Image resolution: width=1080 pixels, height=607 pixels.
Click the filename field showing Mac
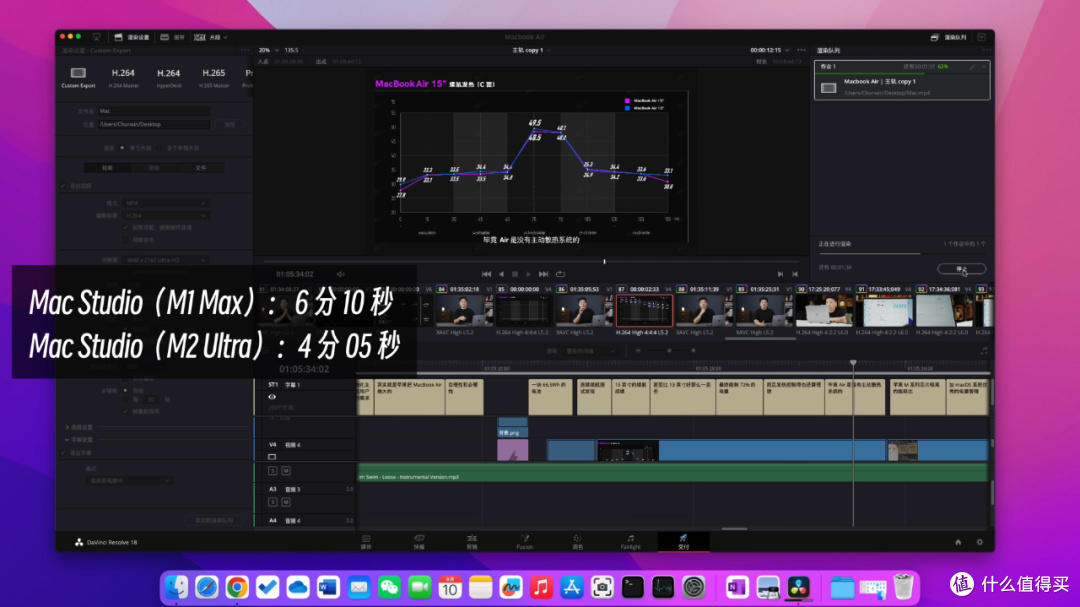tap(154, 111)
